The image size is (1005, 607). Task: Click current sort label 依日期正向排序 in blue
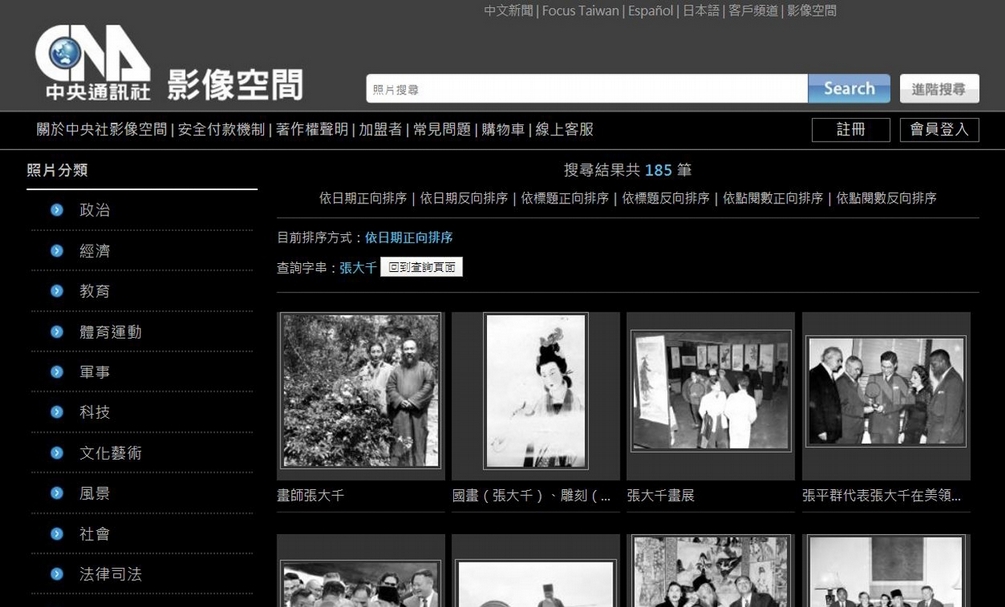[409, 237]
